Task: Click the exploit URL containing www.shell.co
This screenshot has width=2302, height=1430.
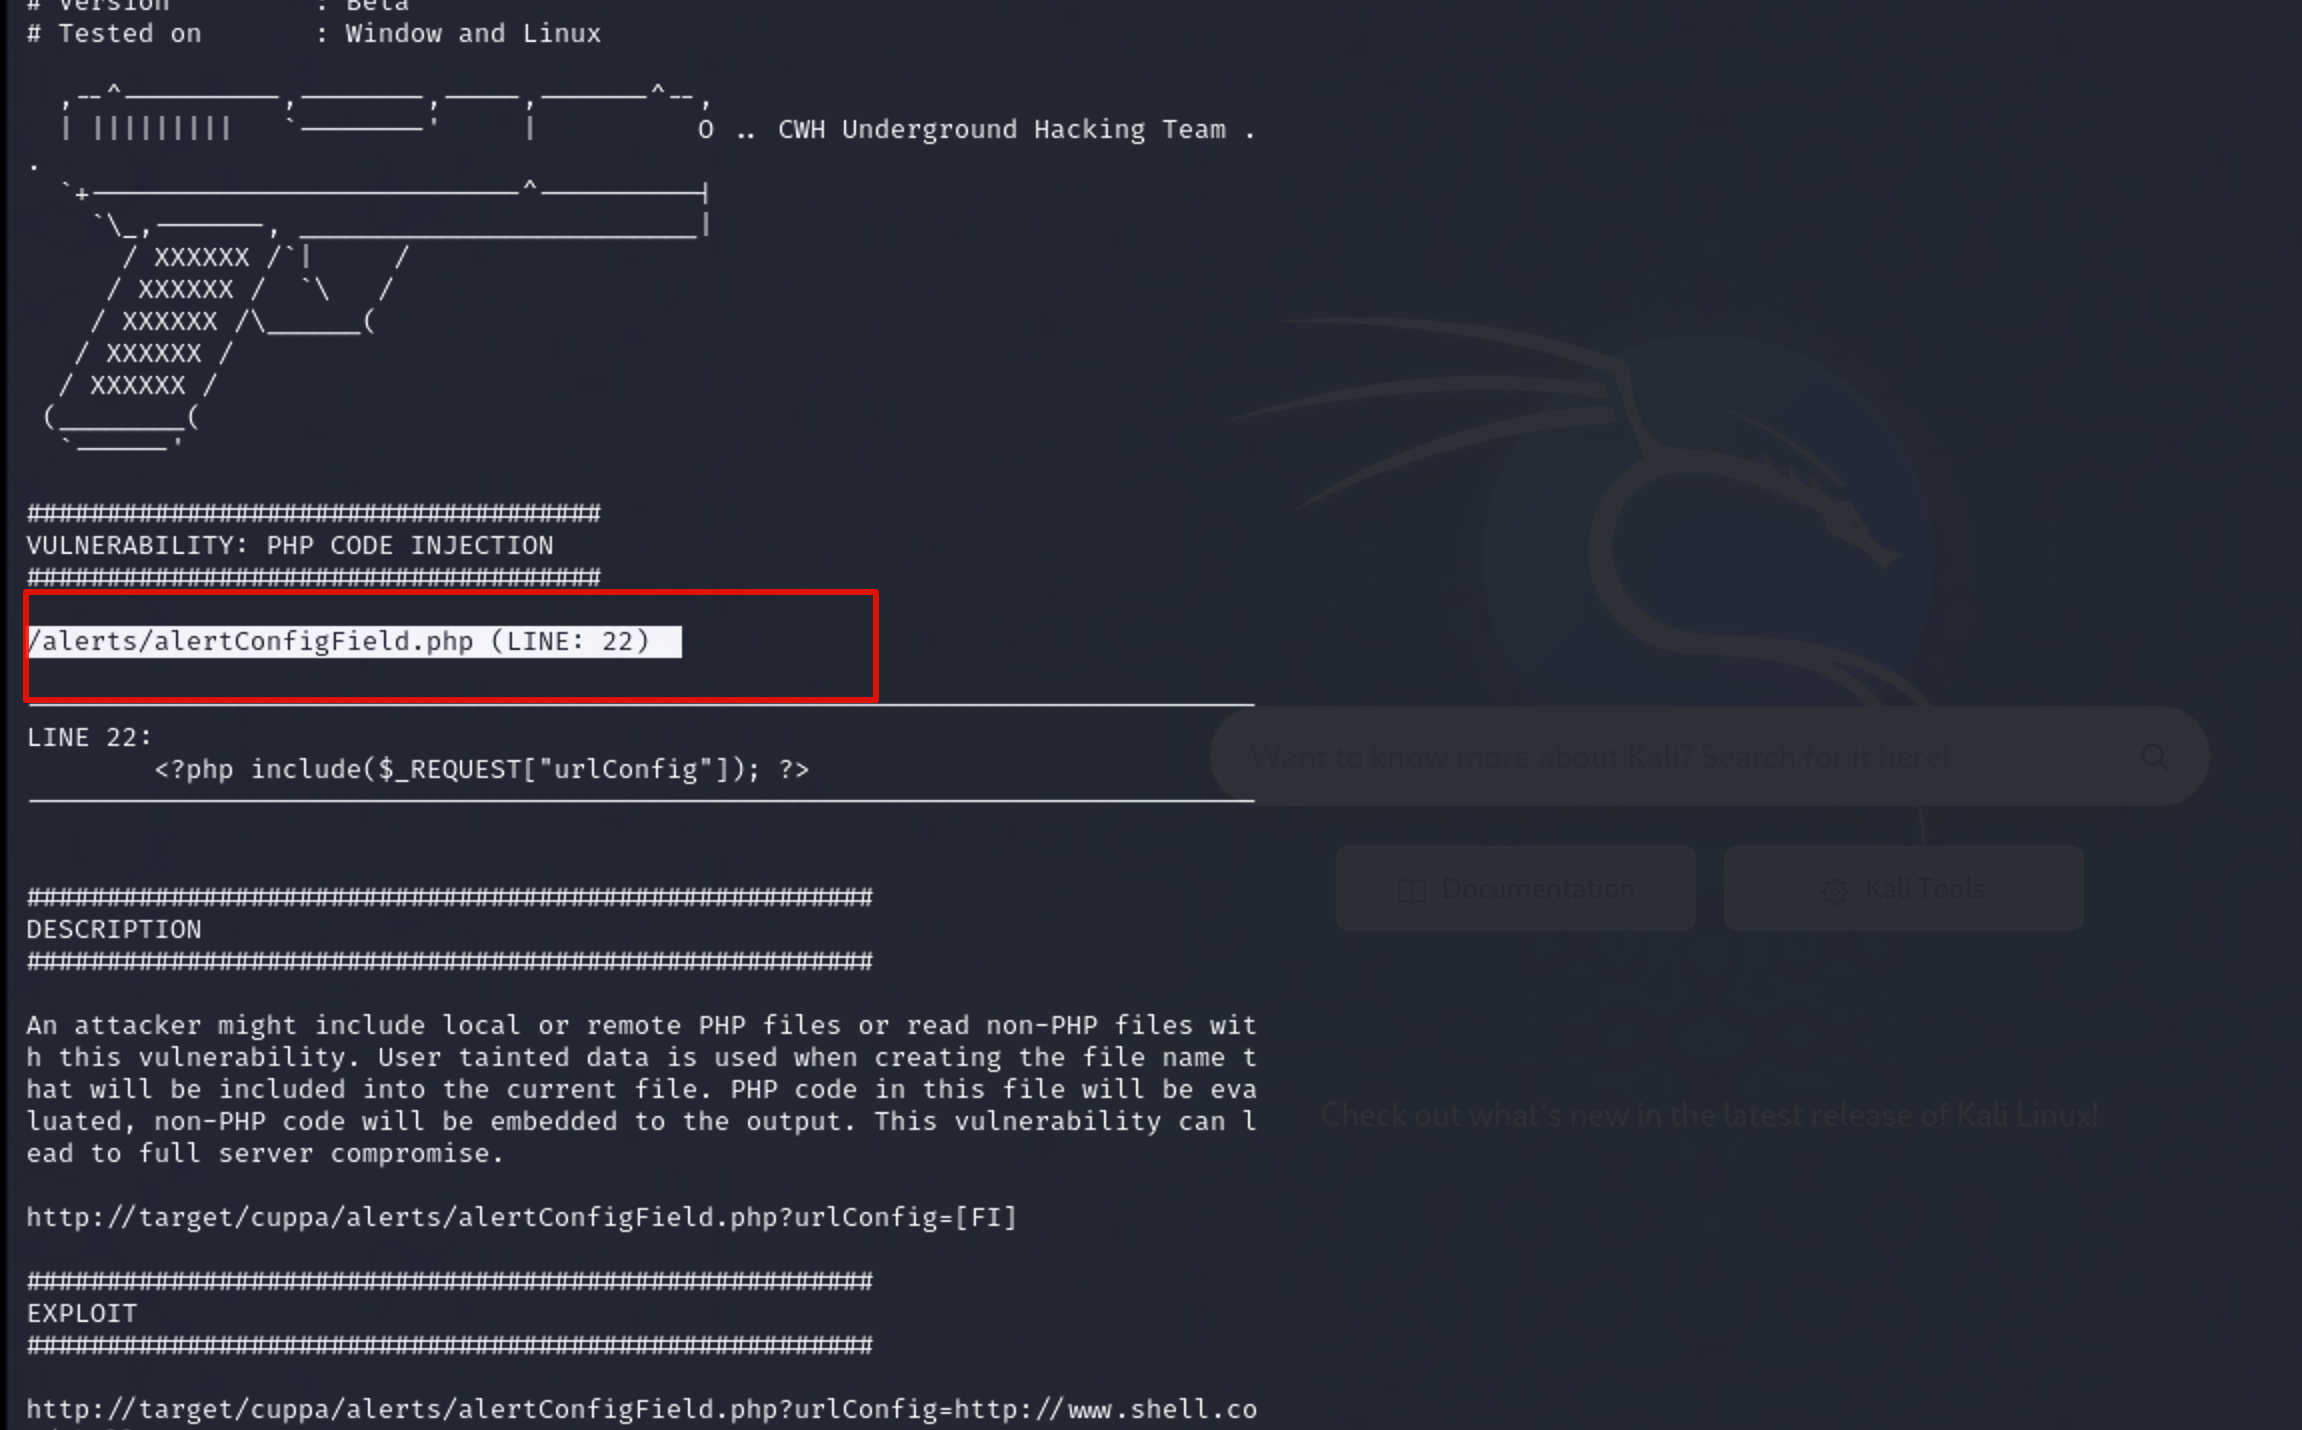Action: click(640, 1409)
